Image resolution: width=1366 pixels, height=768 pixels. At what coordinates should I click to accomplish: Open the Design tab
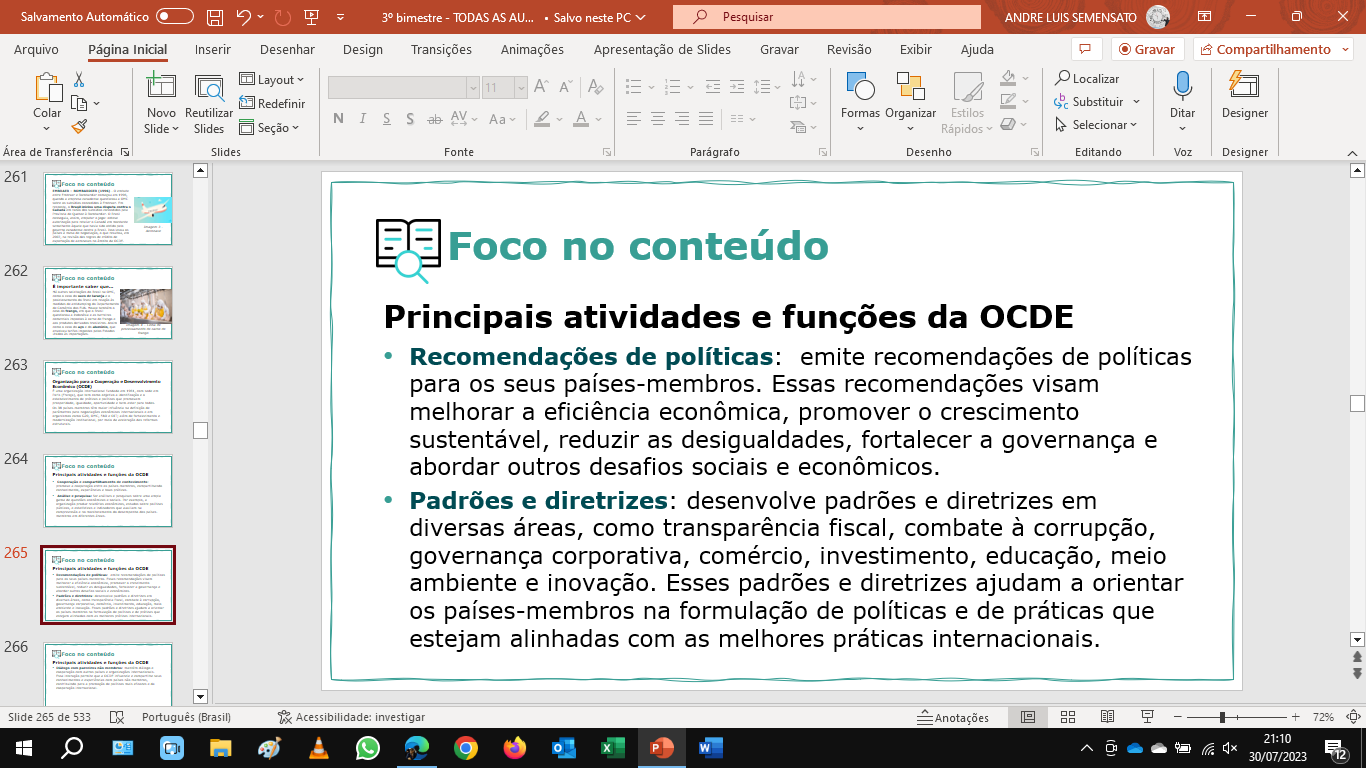click(362, 49)
